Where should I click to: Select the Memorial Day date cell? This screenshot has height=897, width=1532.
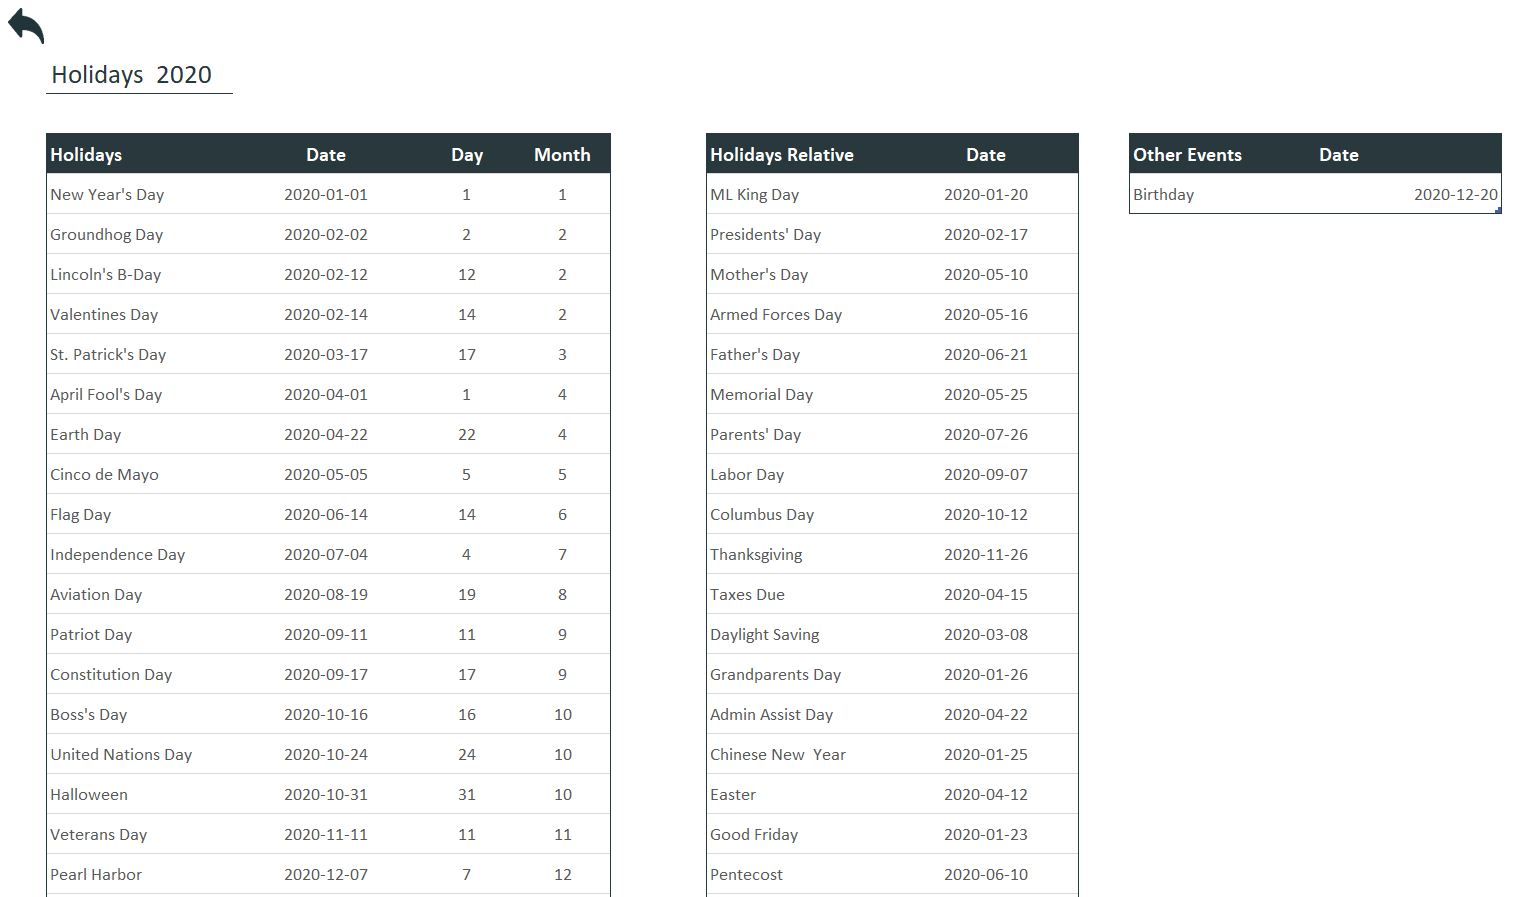click(985, 395)
